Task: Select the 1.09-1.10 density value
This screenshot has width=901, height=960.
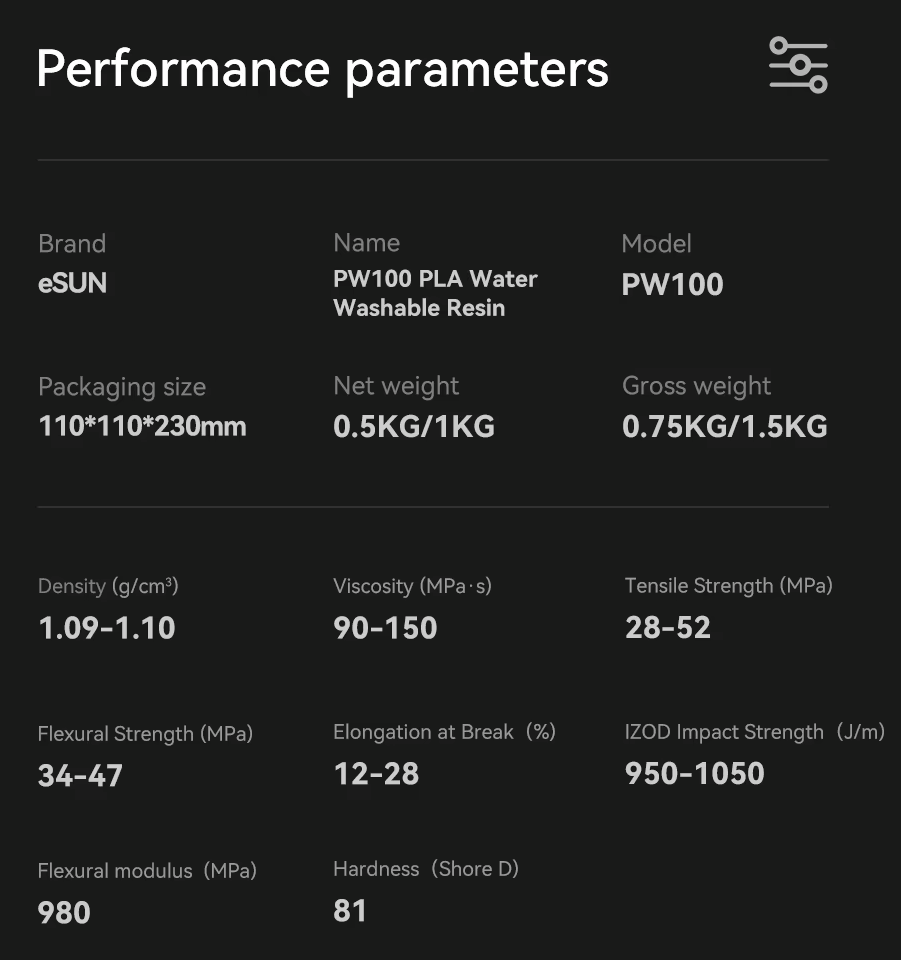Action: (x=107, y=628)
